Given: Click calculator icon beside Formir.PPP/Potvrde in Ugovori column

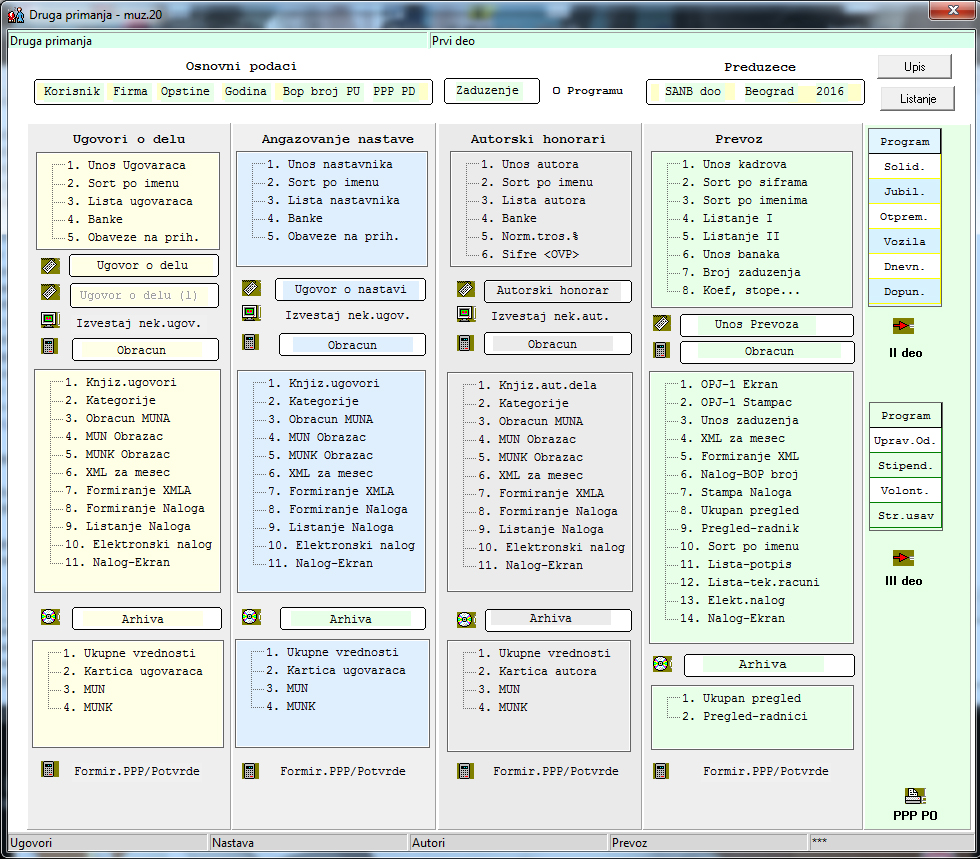Looking at the screenshot, I should click(x=50, y=769).
